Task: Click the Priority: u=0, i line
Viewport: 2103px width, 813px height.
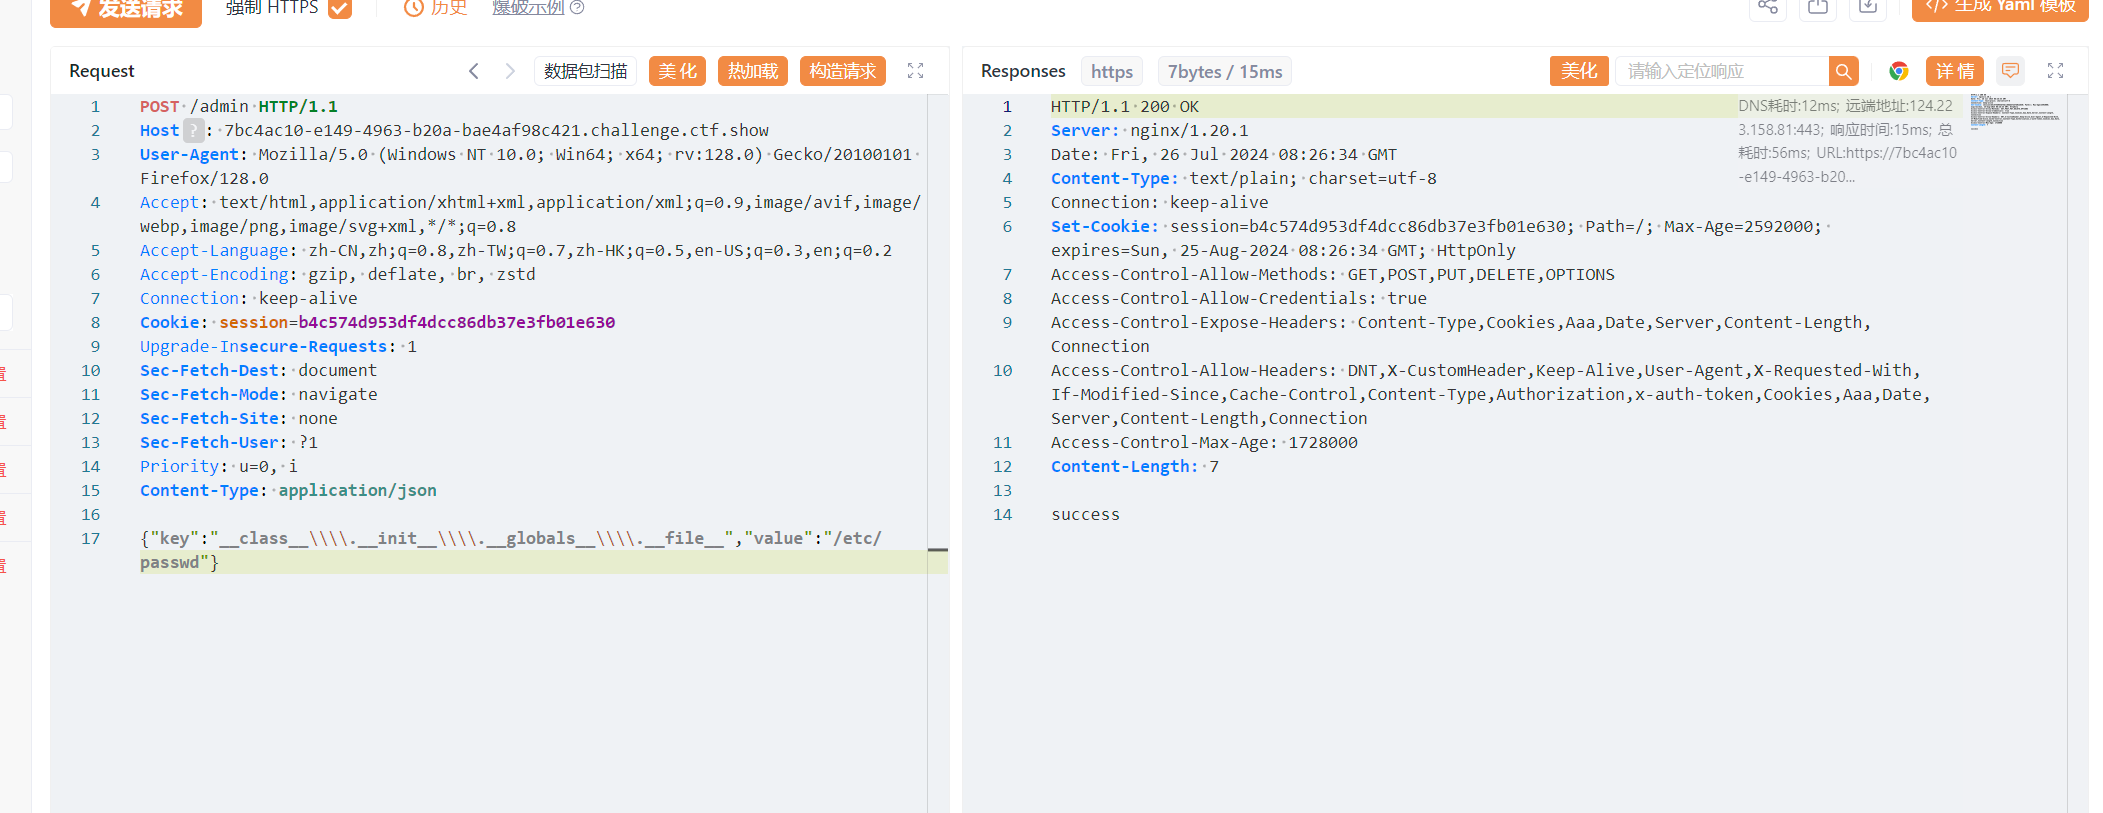Action: click(218, 466)
